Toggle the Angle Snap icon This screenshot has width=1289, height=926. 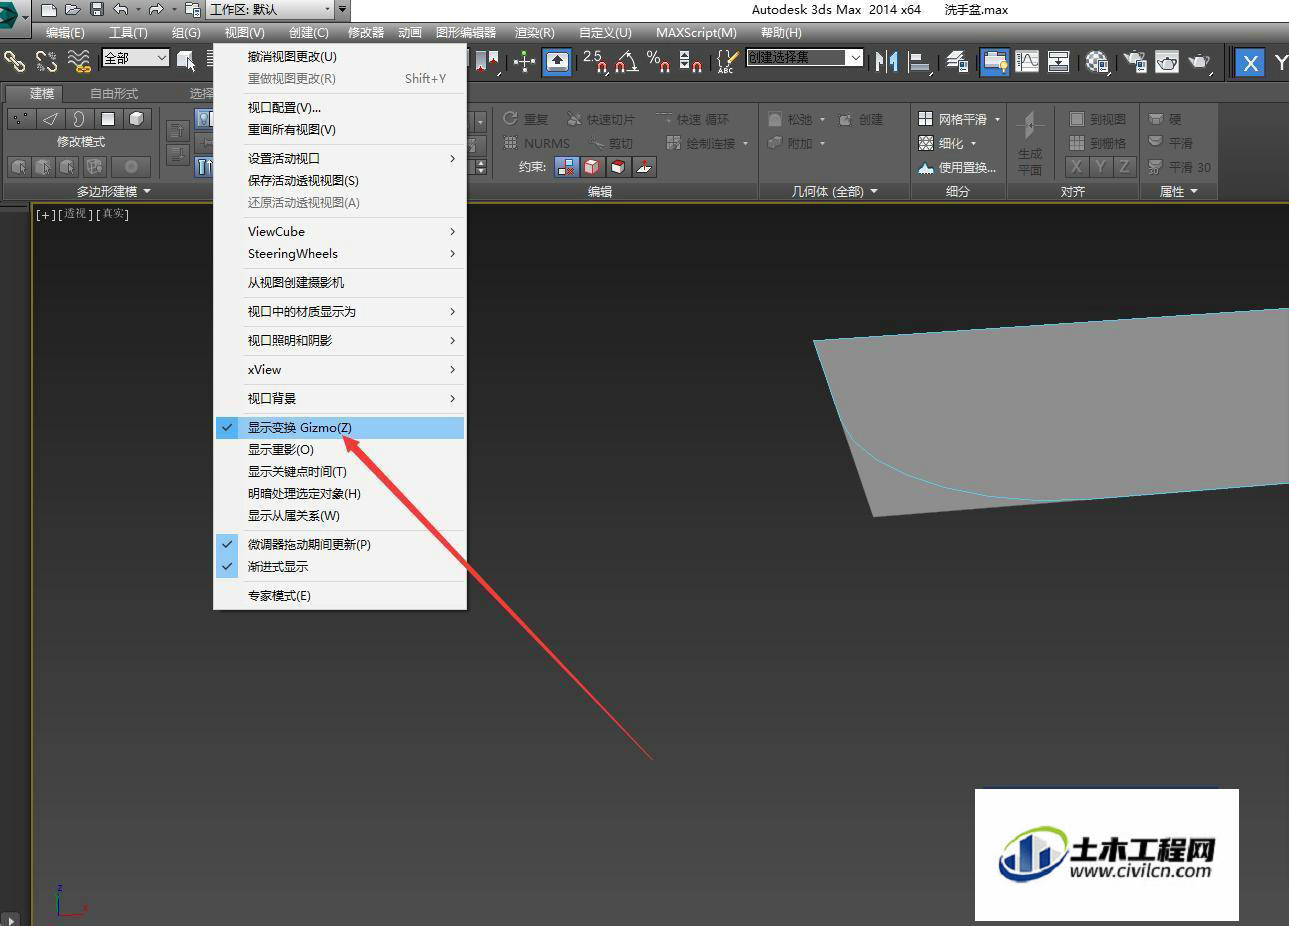click(x=626, y=62)
